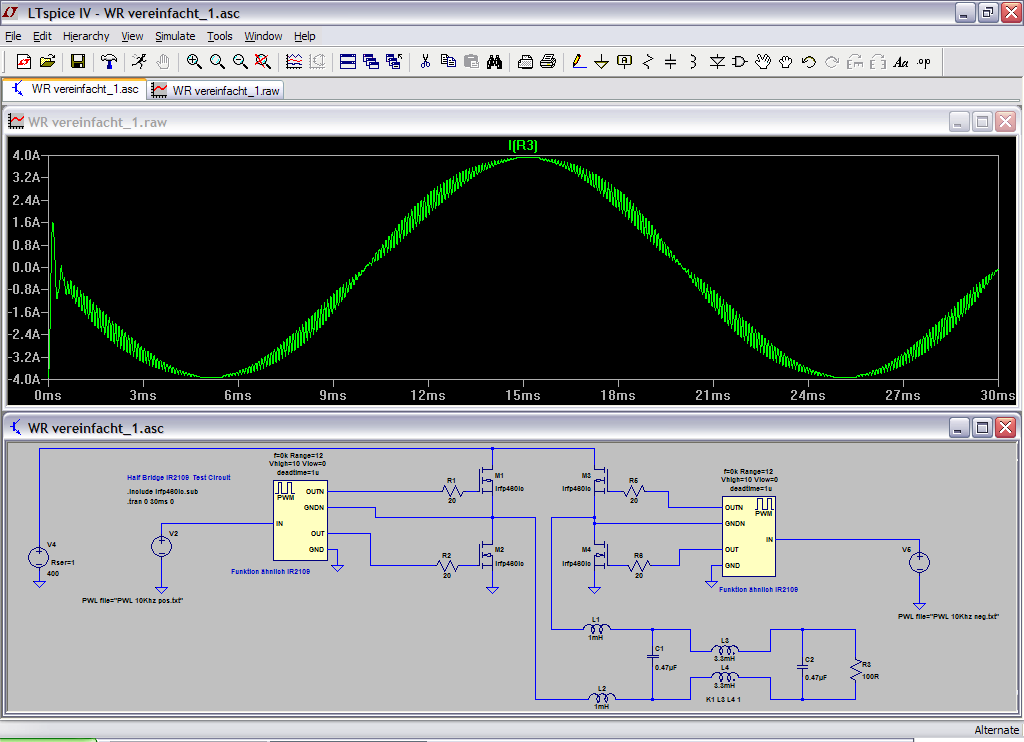Image resolution: width=1024 pixels, height=742 pixels.
Task: Click the SPICE directive .op icon
Action: [x=924, y=61]
